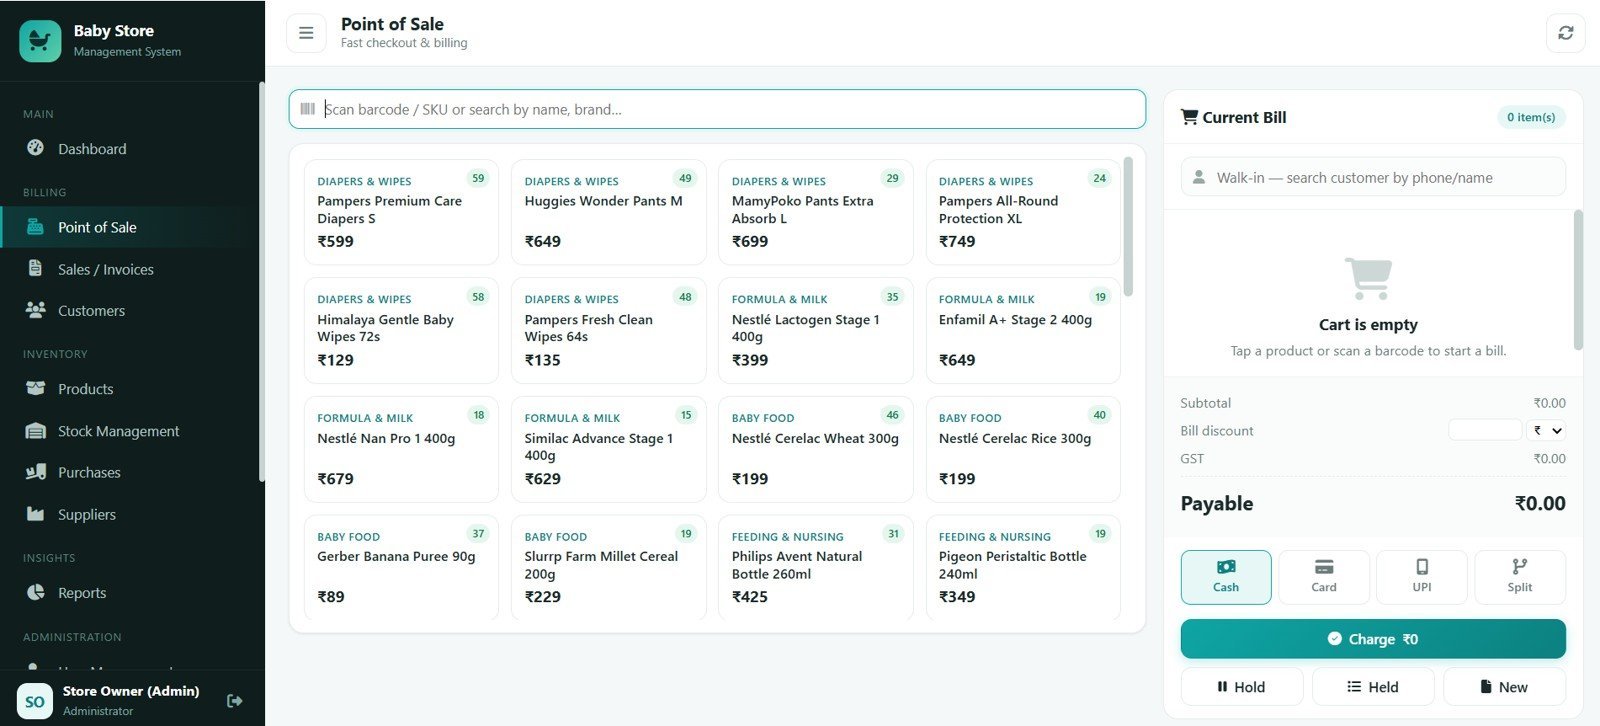This screenshot has height=726, width=1600.
Task: Add Nestlé Cerelac Wheat 300g
Action: pos(815,449)
